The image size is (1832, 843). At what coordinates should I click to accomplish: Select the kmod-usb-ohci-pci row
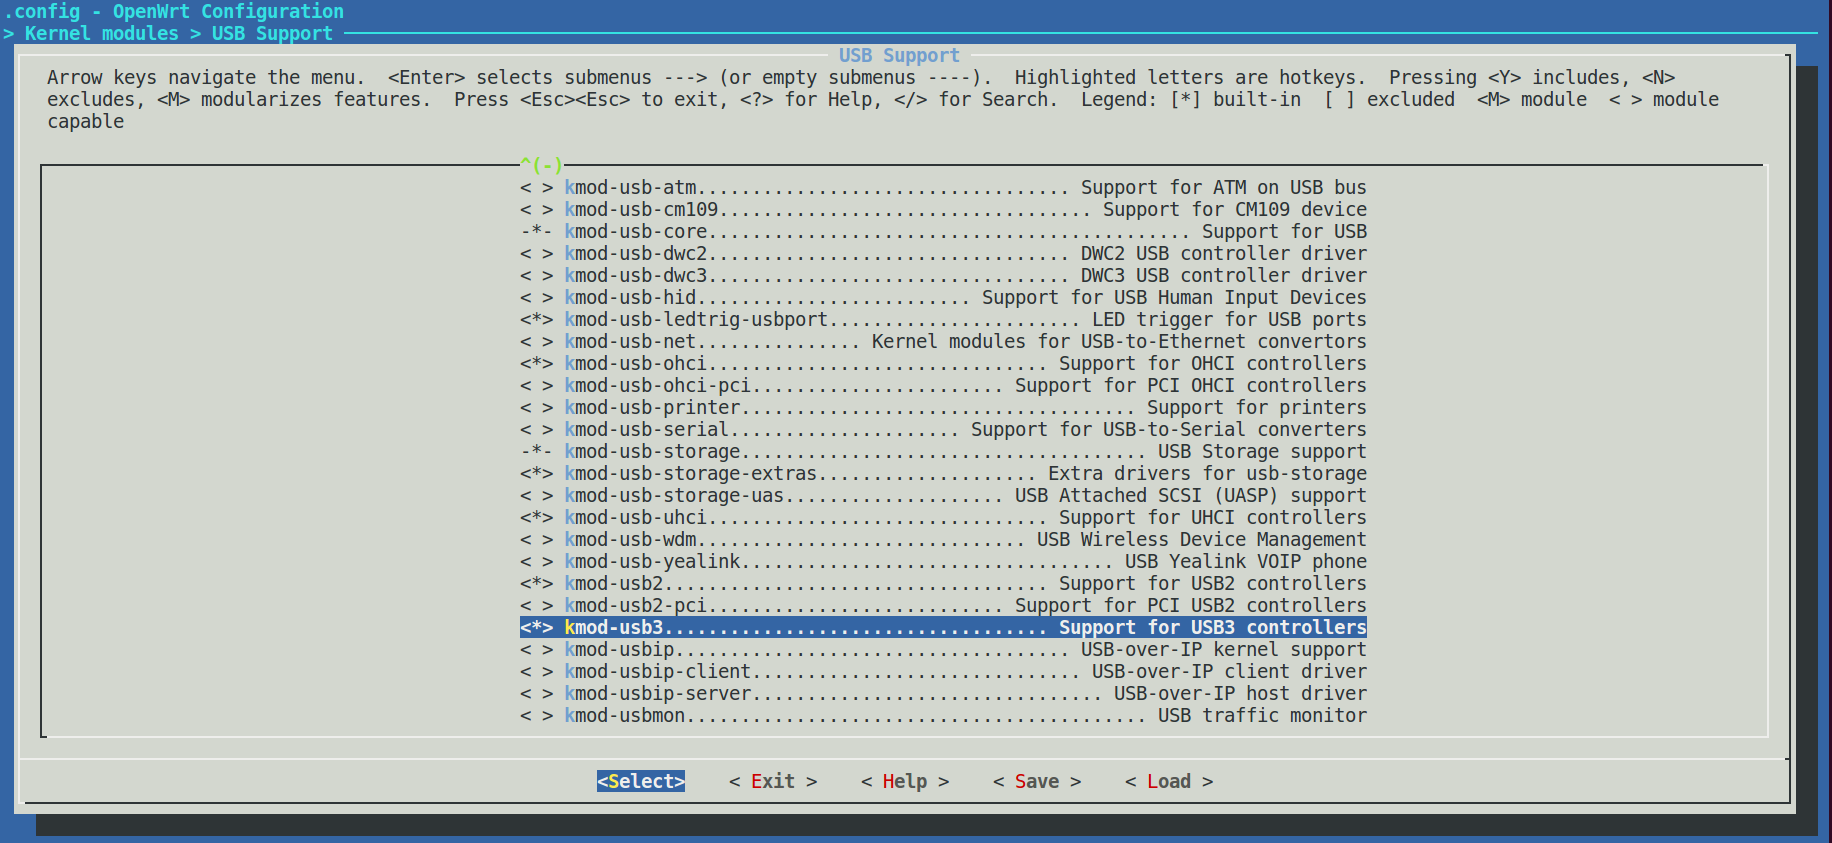point(943,386)
